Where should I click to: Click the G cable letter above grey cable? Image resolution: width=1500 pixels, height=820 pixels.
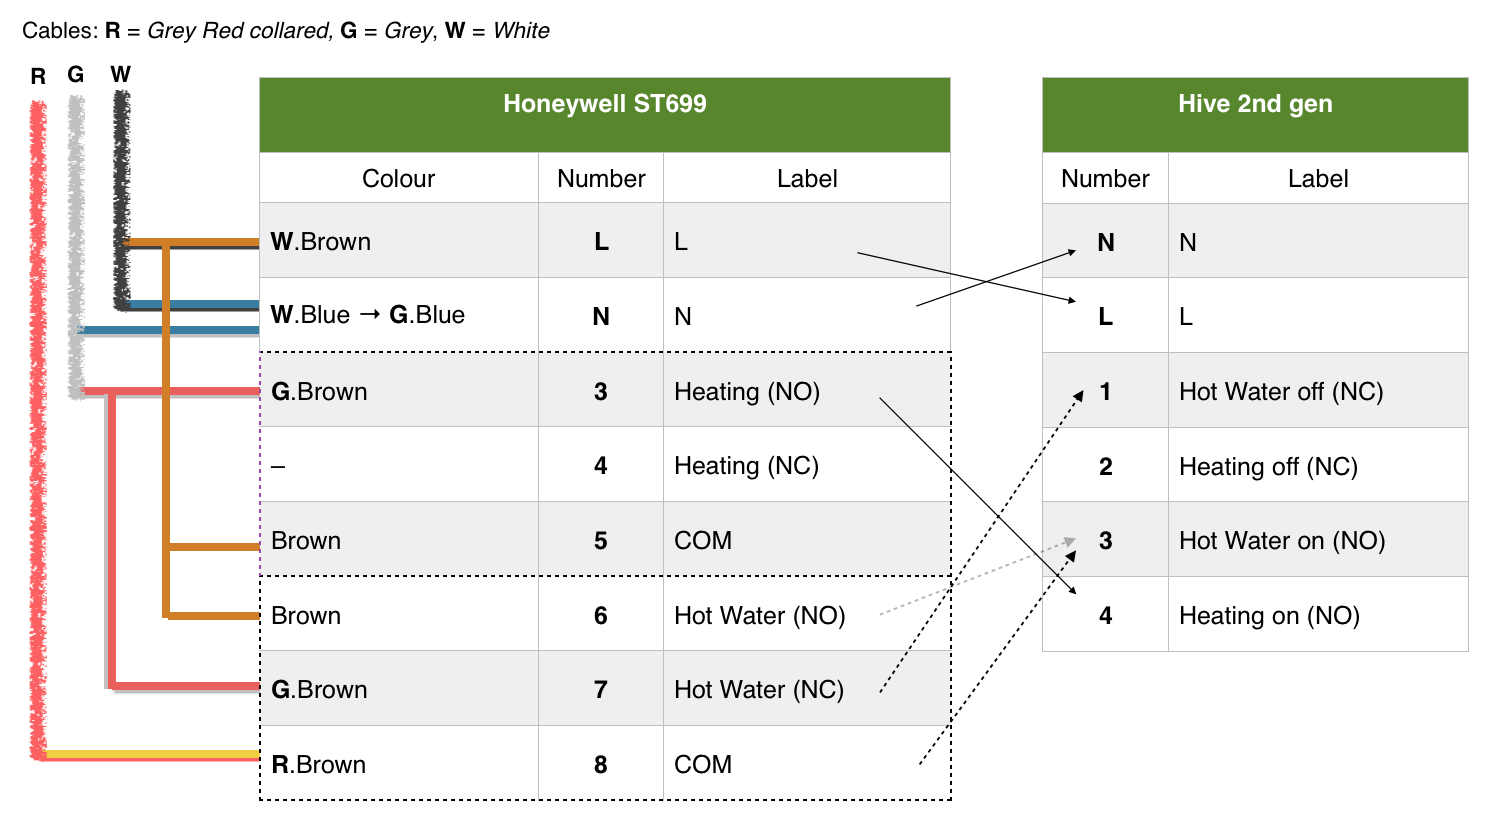pos(76,75)
